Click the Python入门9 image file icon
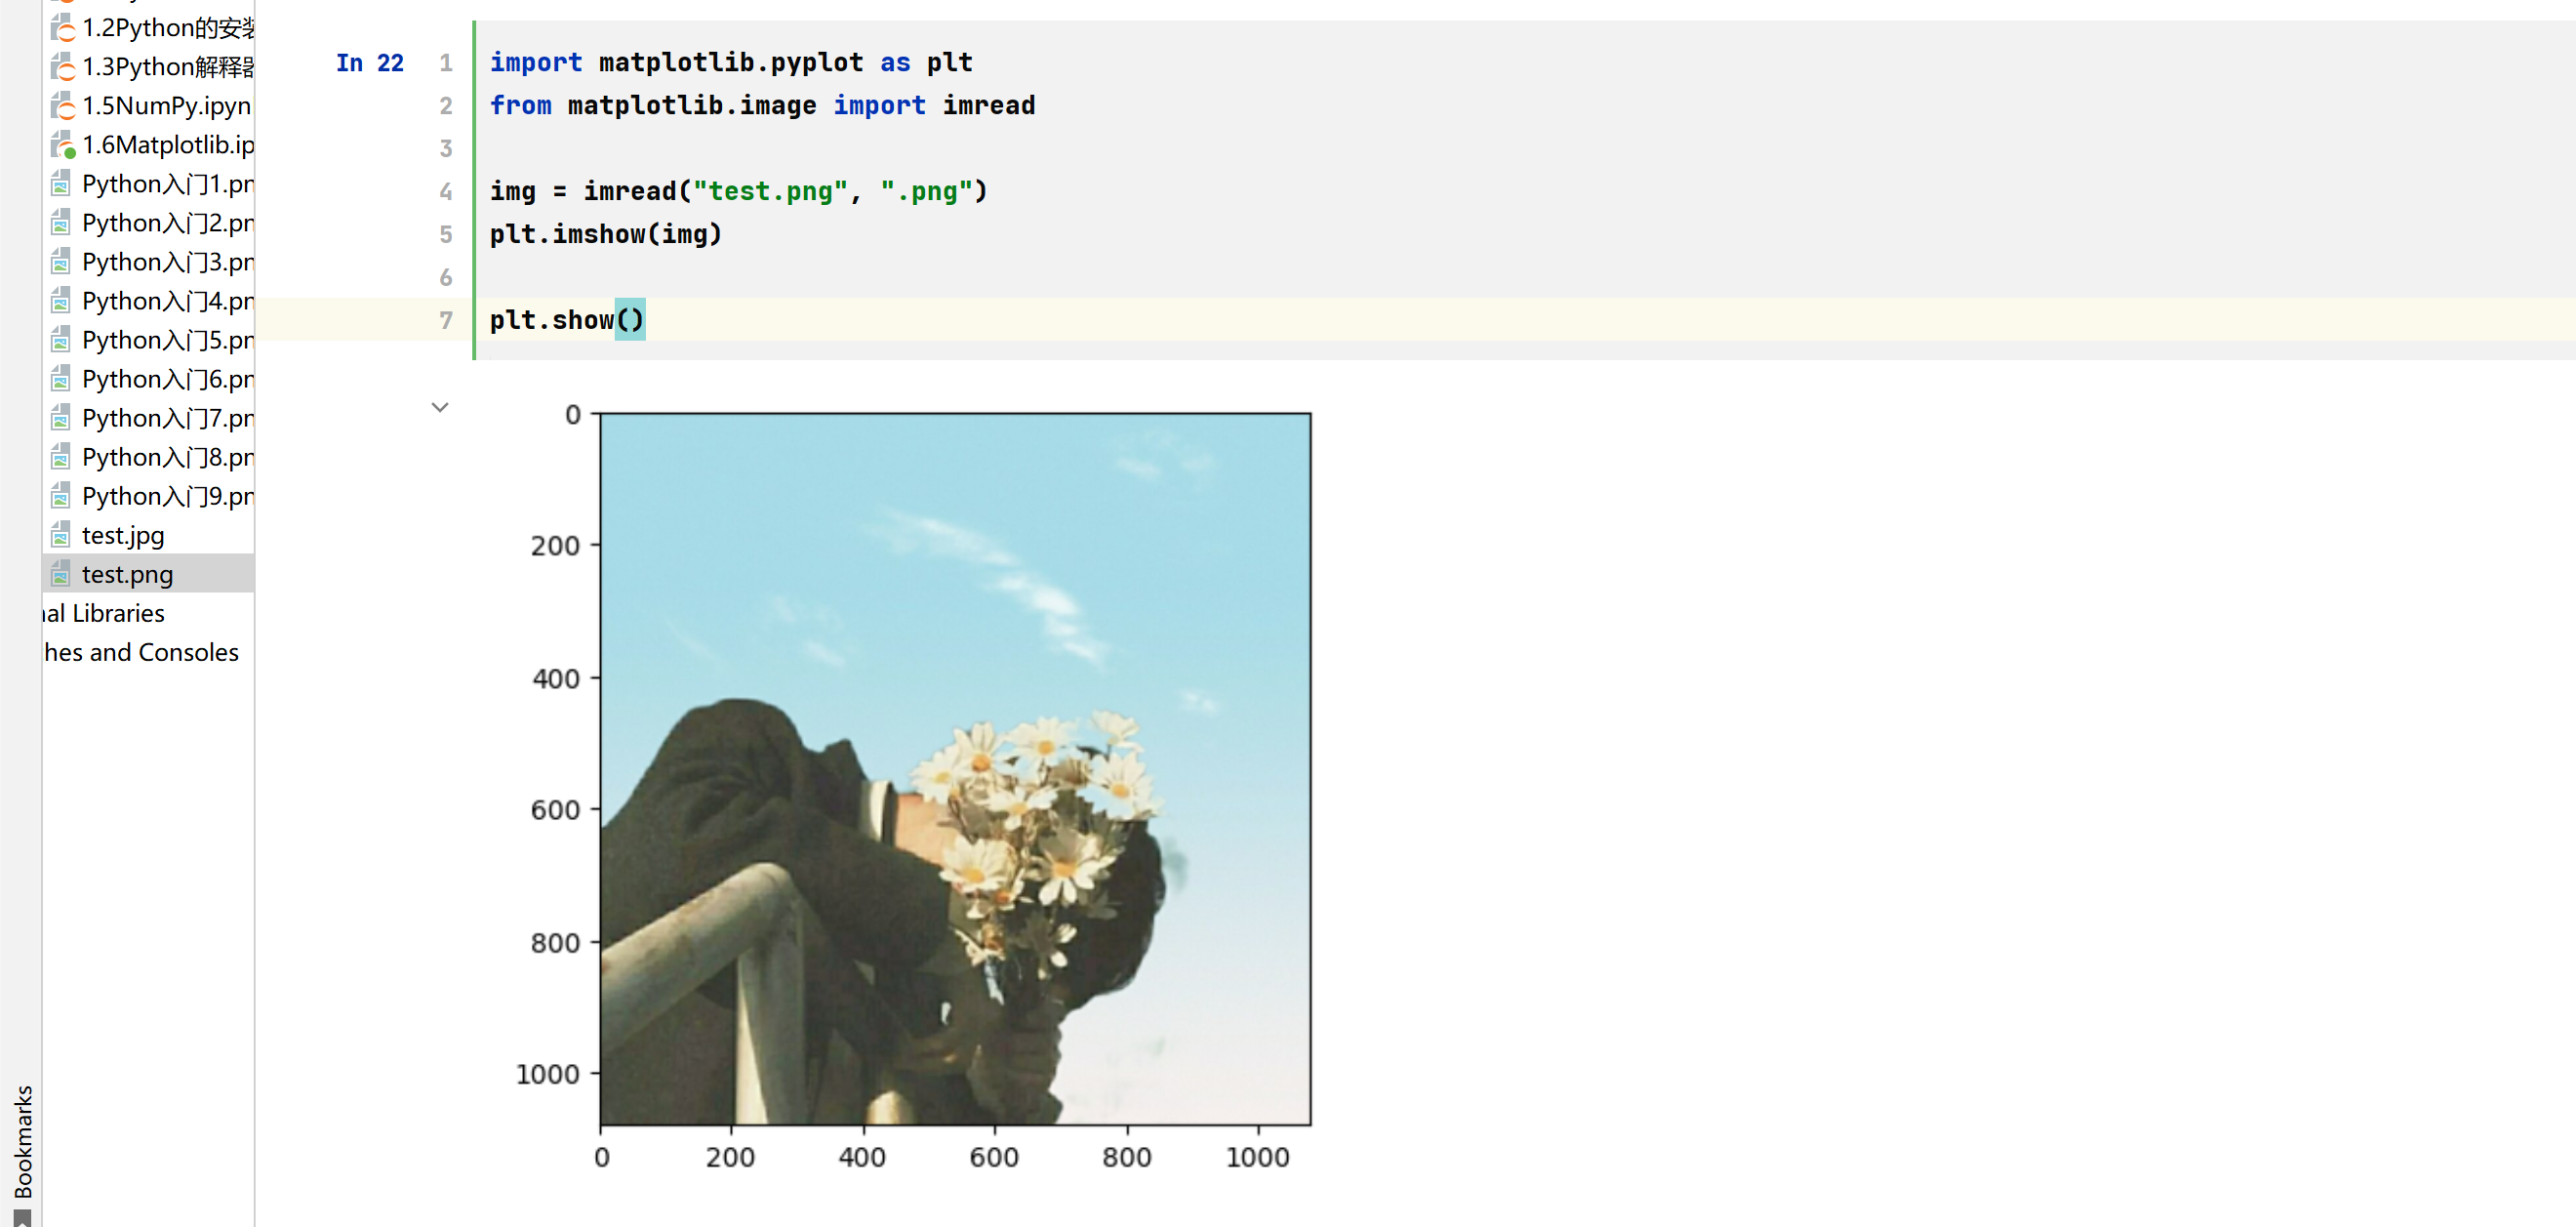 61,497
